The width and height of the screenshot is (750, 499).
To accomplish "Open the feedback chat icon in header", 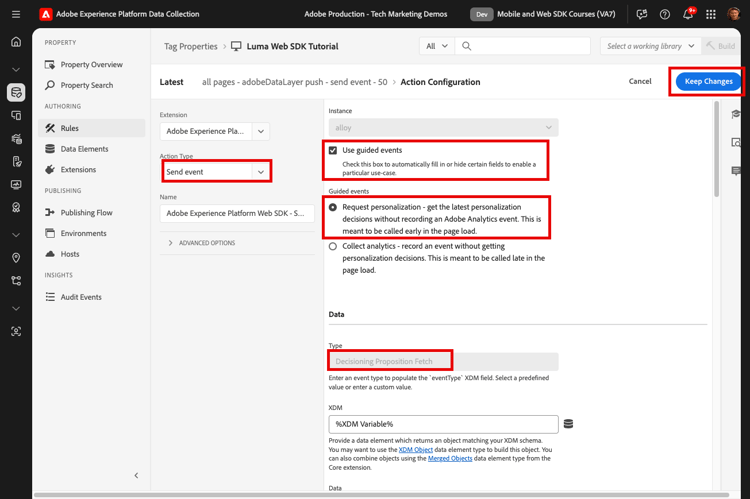I will [642, 14].
